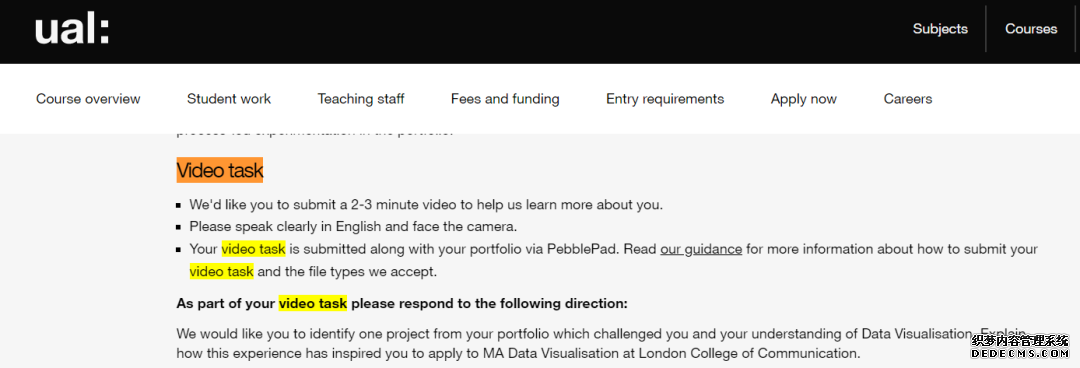Open the Courses menu
The width and height of the screenshot is (1080, 368).
[1031, 29]
